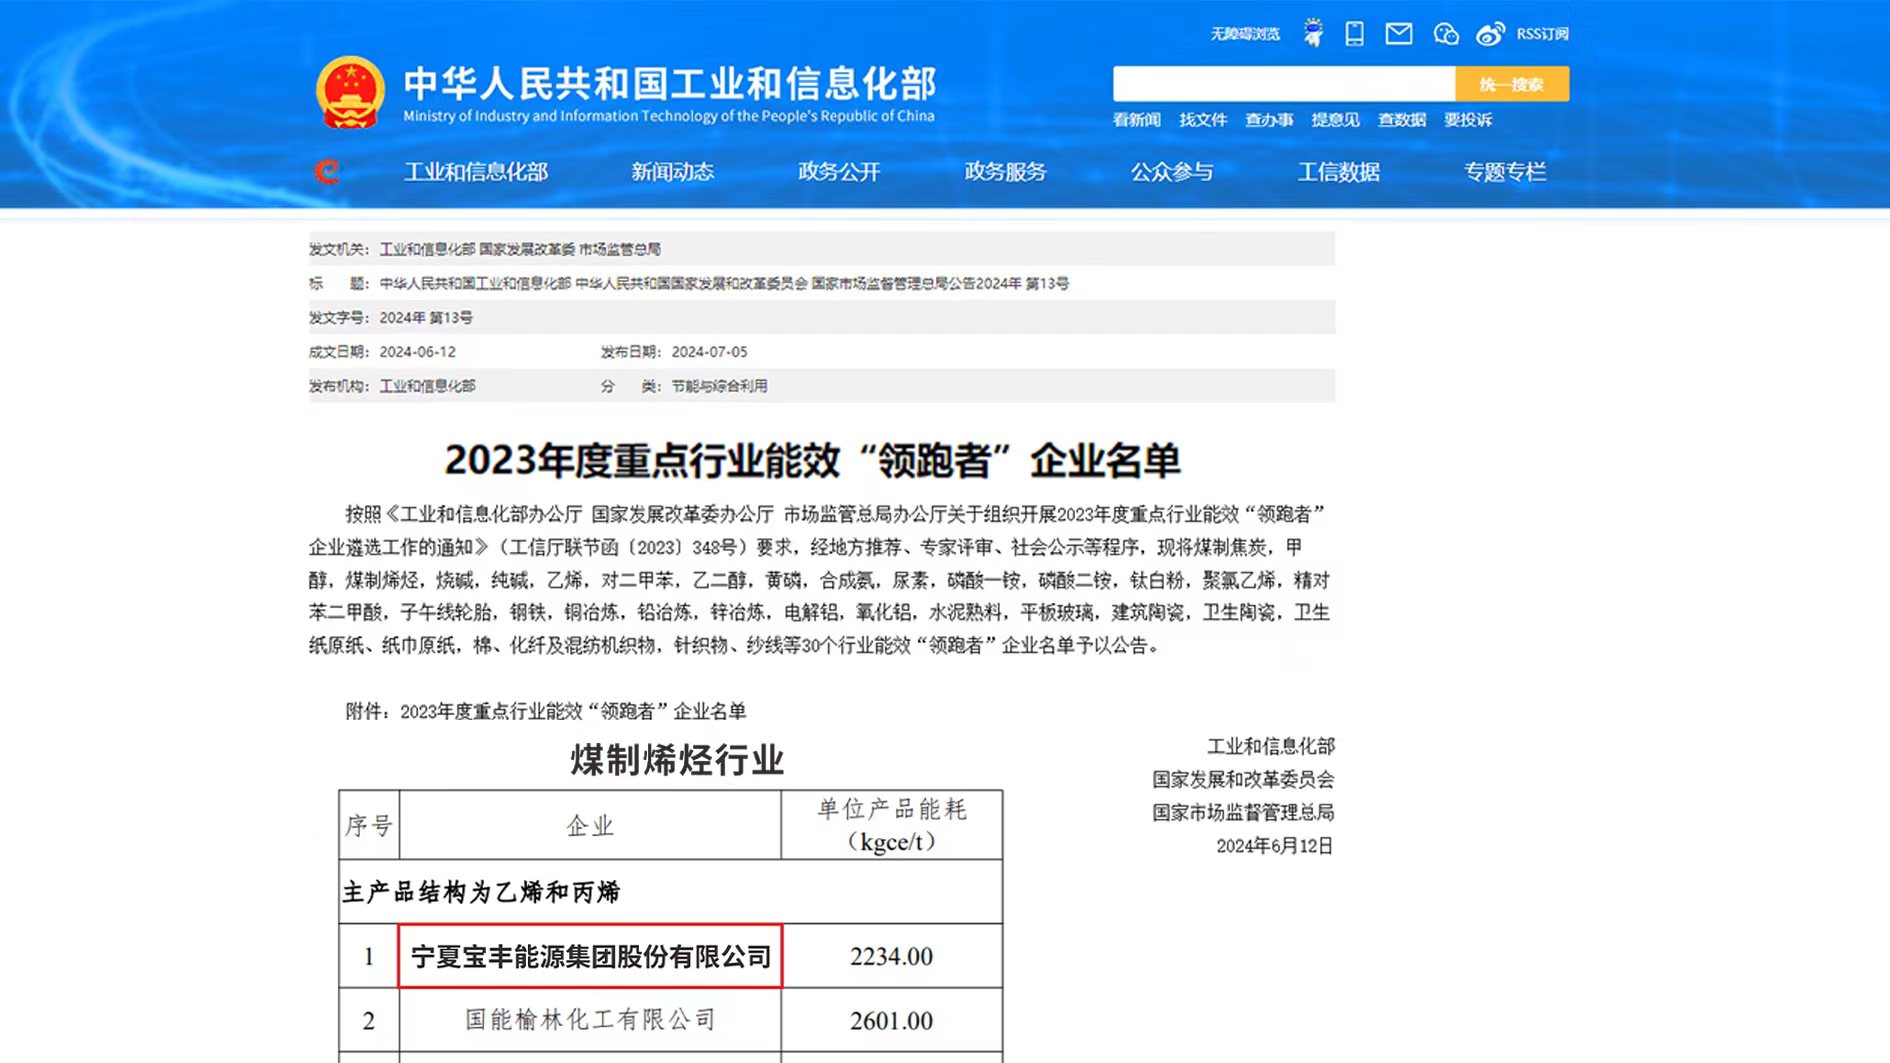Go to 公众参与 in navigation bar

[1171, 172]
